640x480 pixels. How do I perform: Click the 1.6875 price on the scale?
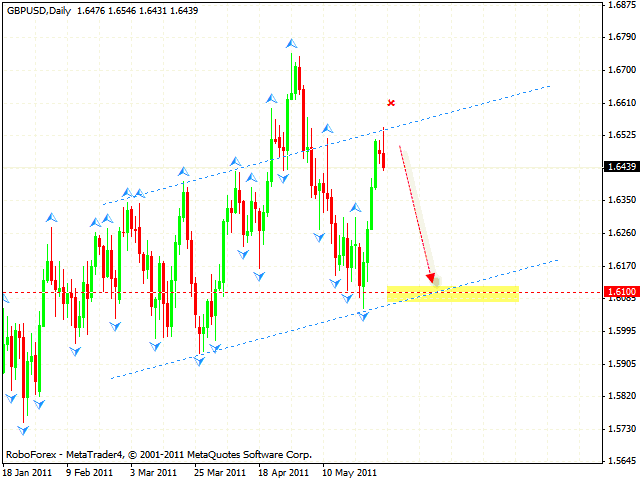620,5
